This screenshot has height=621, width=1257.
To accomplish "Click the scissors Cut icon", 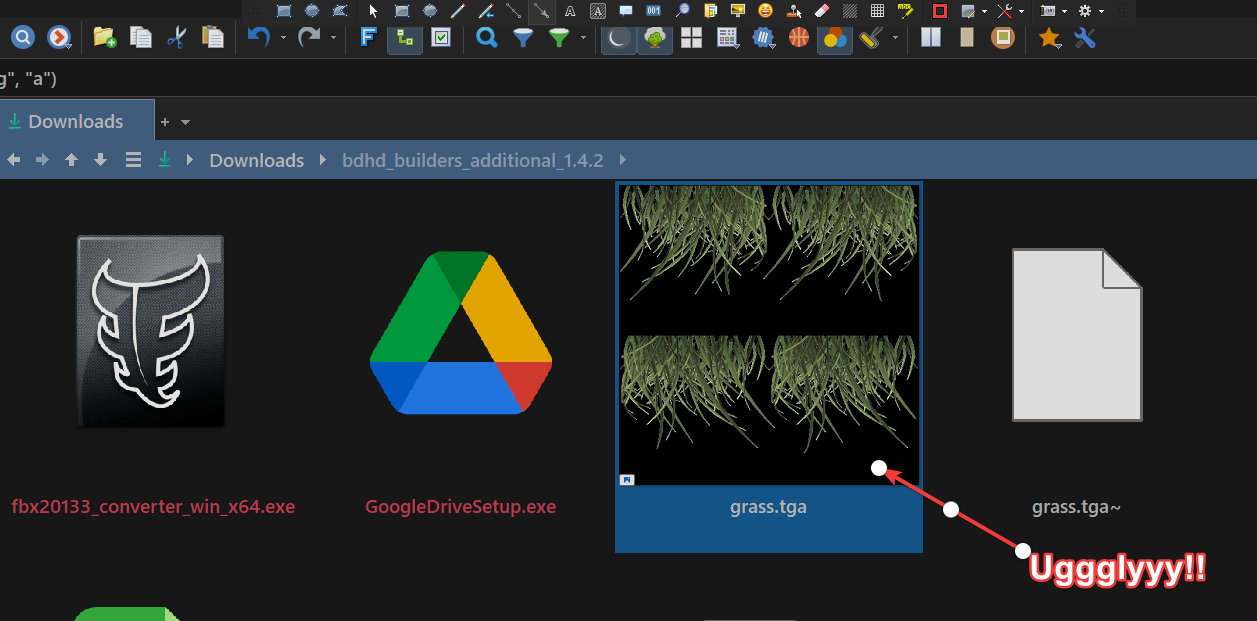I will click(x=177, y=38).
